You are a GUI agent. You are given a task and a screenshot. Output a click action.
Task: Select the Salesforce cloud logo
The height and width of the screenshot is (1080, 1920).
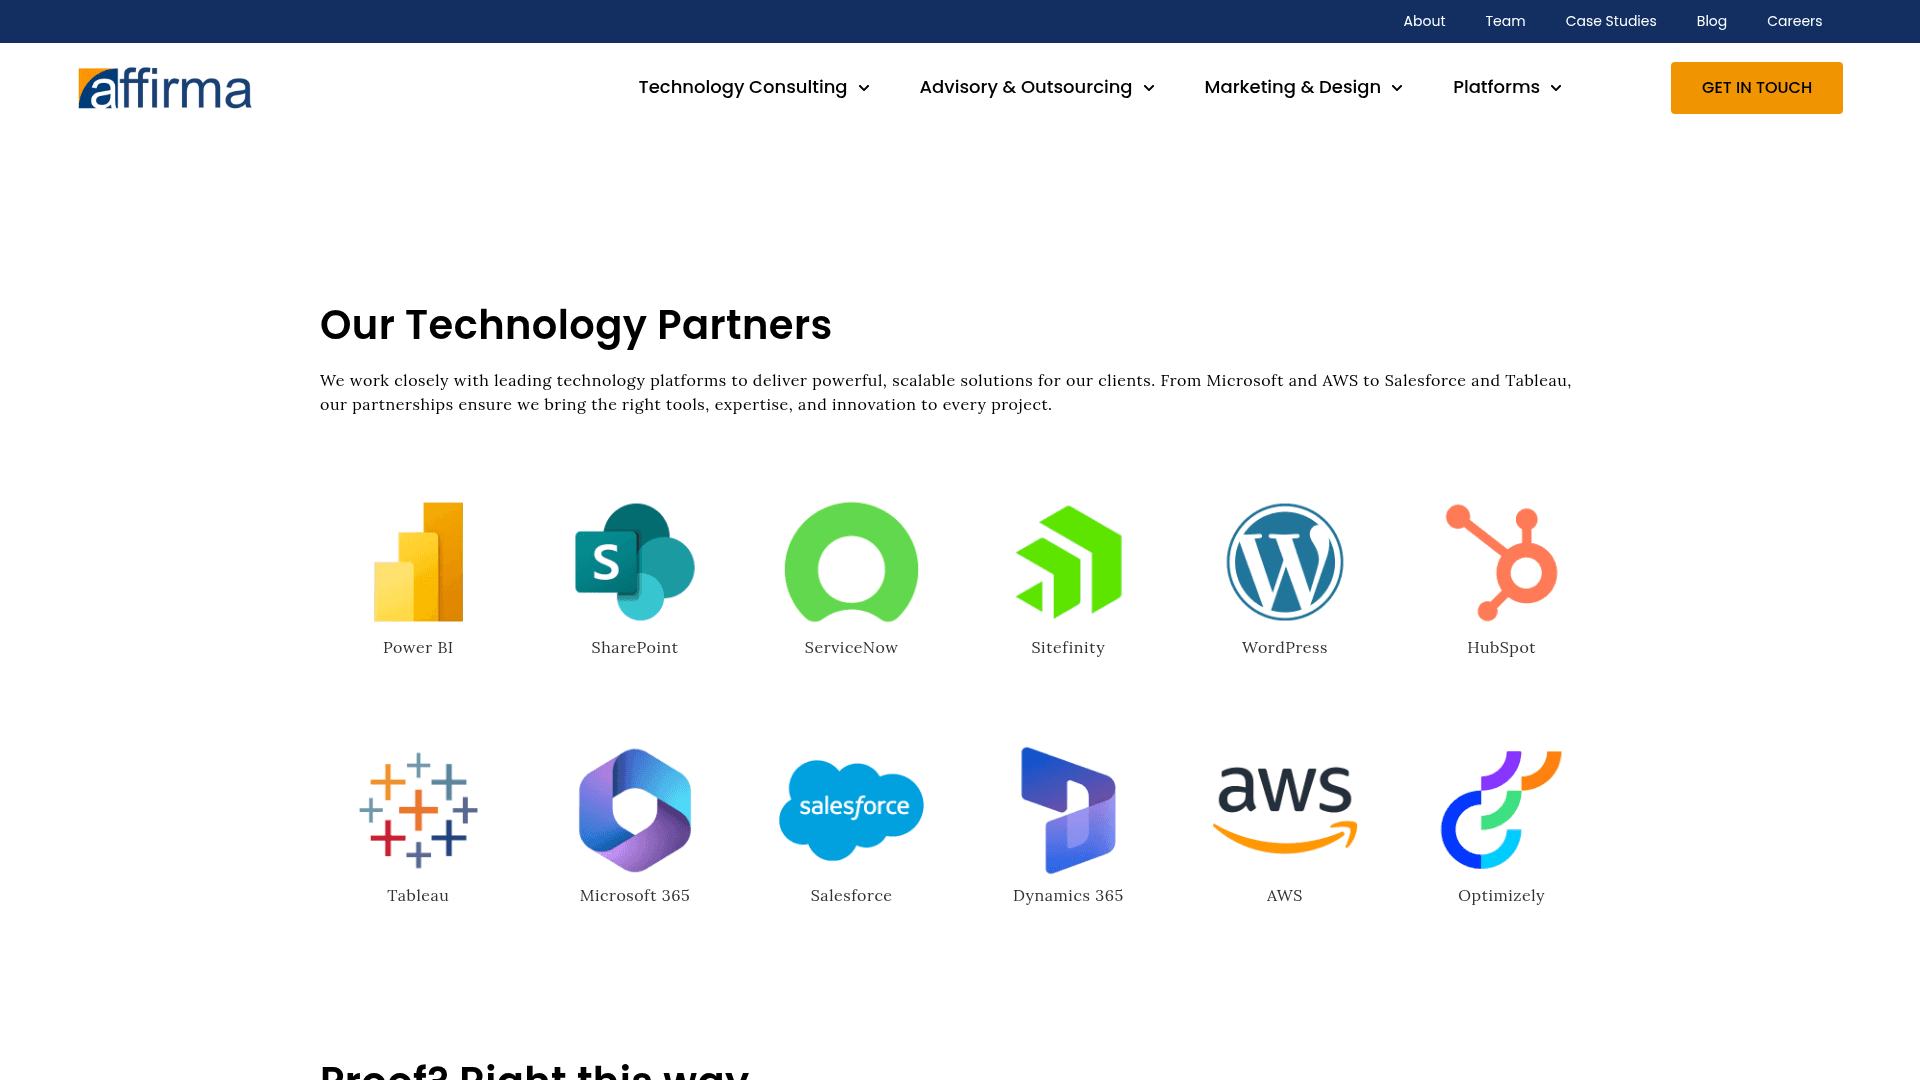click(851, 810)
